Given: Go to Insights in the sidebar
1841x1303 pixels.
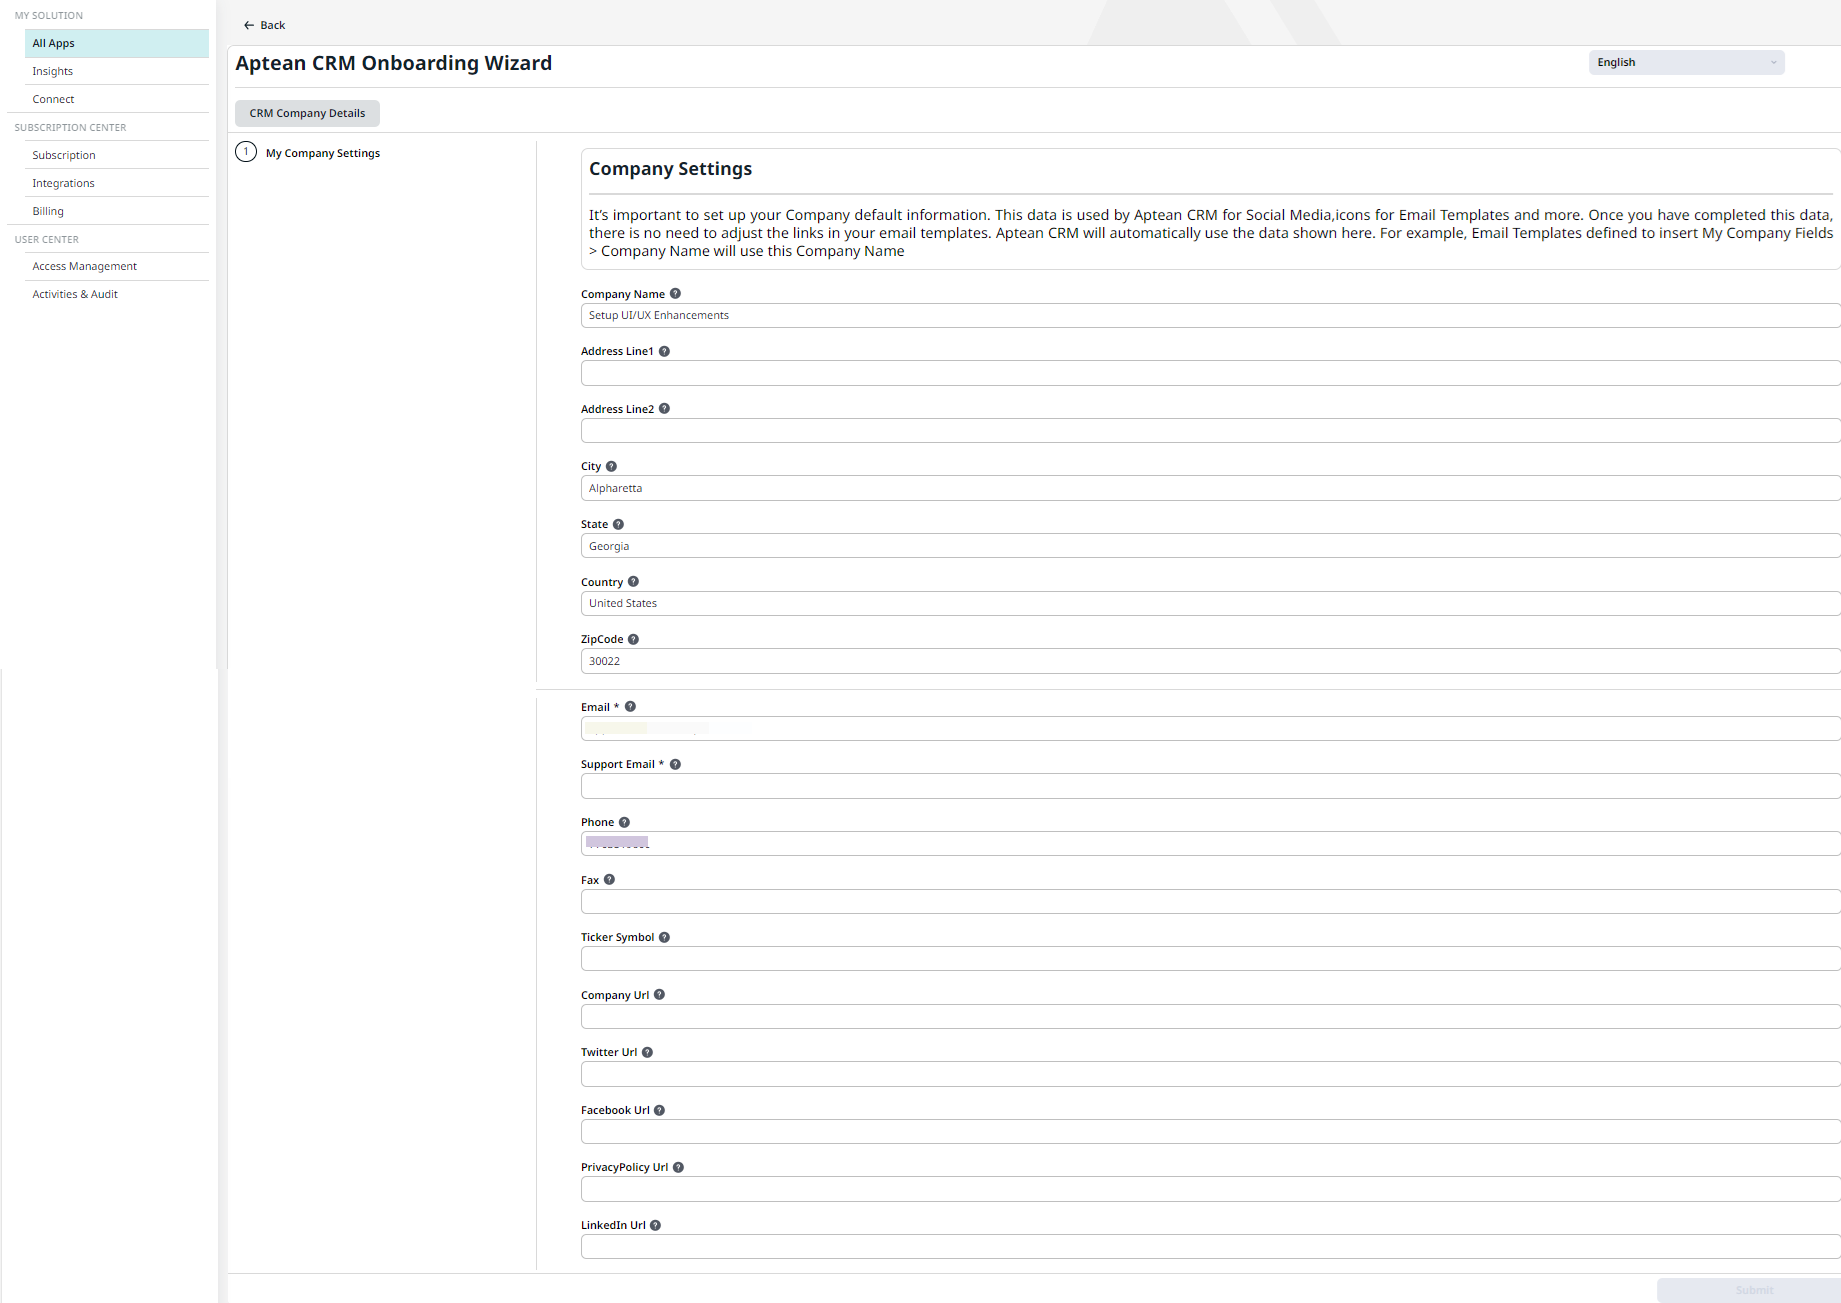Looking at the screenshot, I should coord(117,71).
